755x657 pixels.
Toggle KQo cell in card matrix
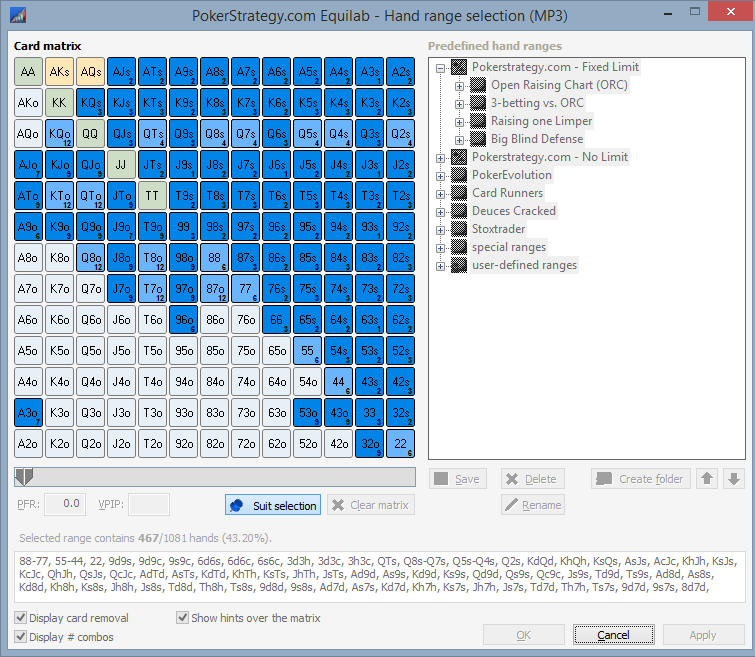click(59, 133)
